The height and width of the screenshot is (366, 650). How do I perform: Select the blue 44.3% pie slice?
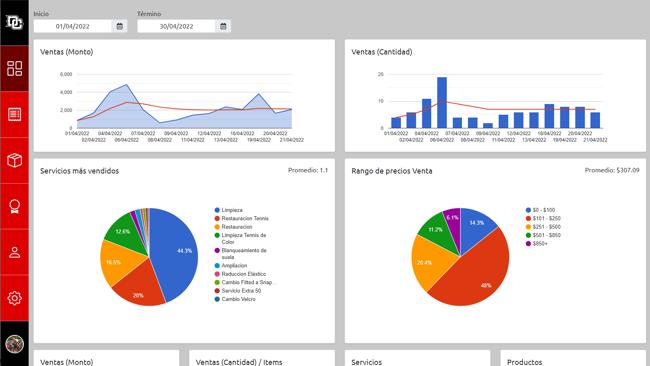click(174, 253)
